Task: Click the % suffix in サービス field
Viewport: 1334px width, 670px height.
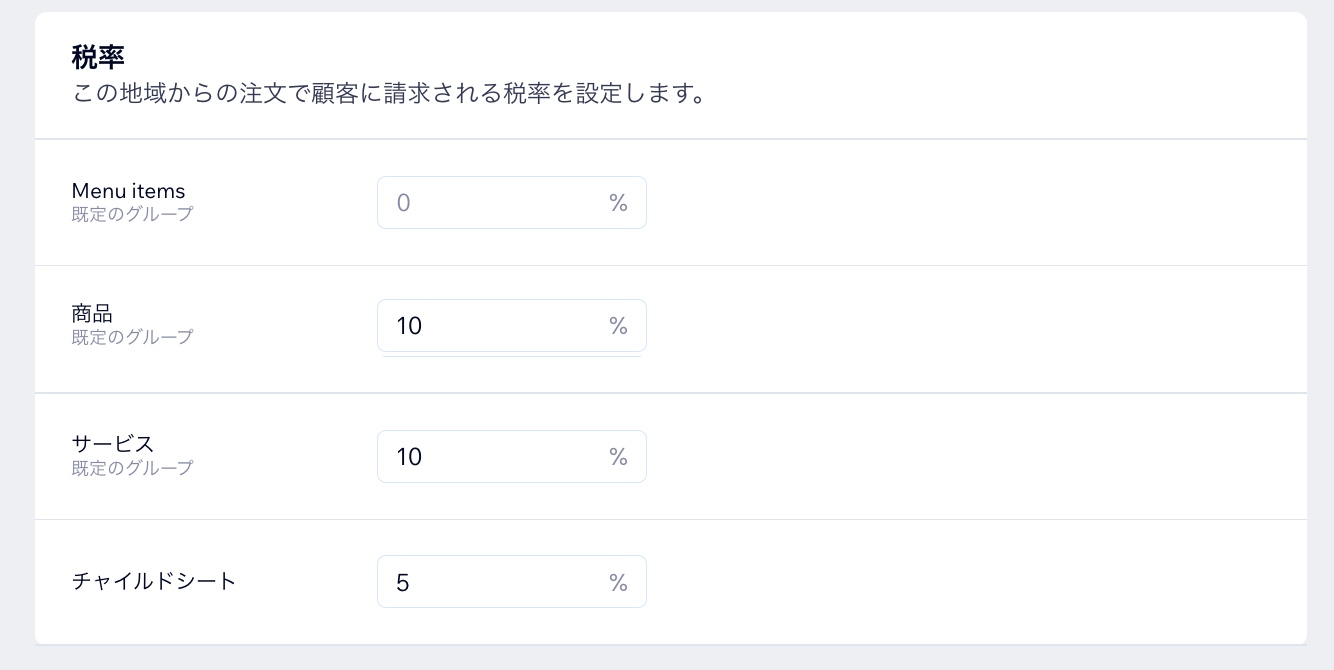Action: [618, 457]
